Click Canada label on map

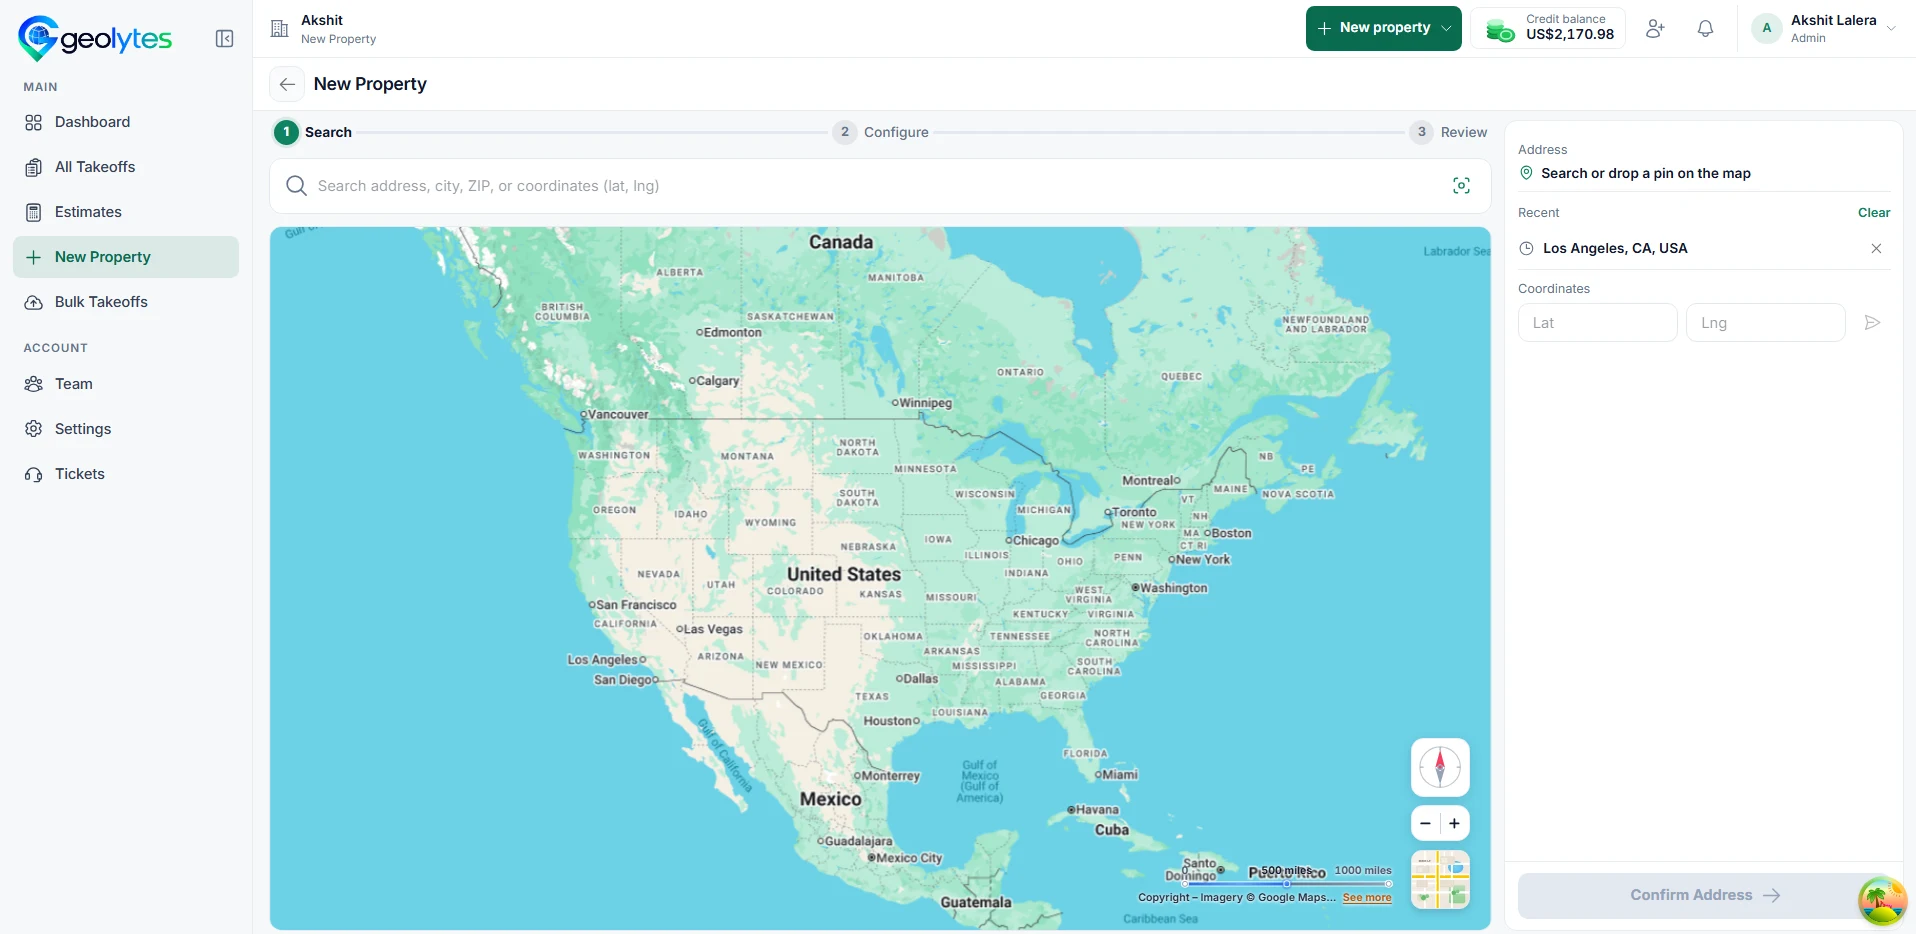[841, 242]
